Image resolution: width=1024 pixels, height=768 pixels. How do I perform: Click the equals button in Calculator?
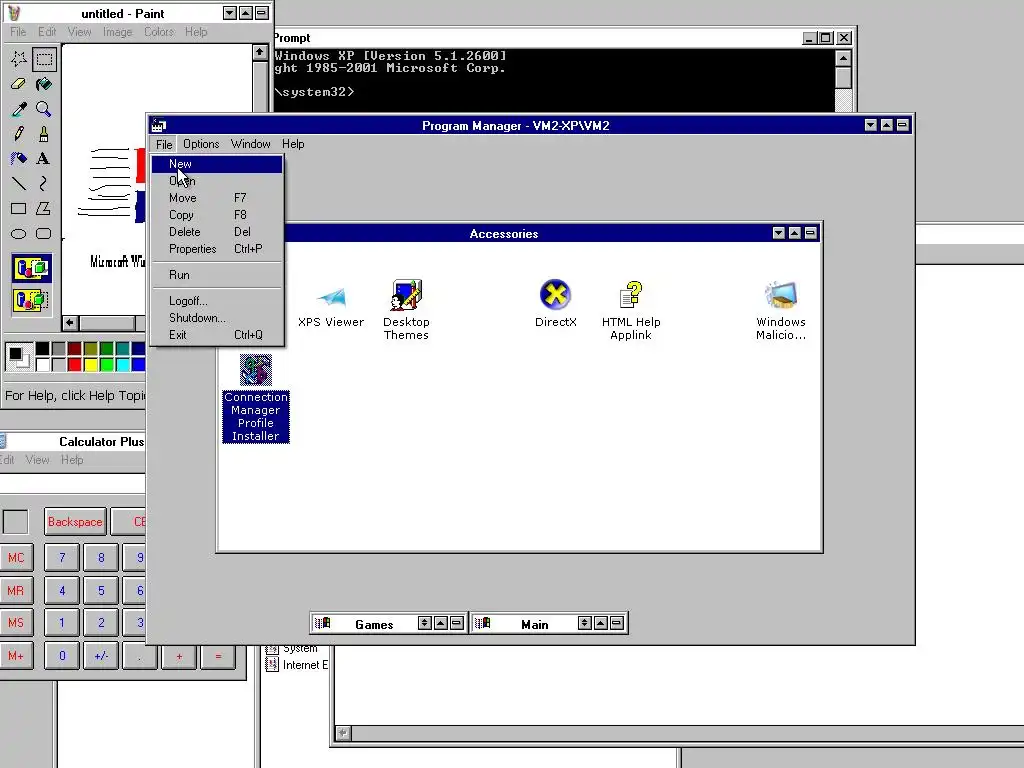tap(218, 656)
